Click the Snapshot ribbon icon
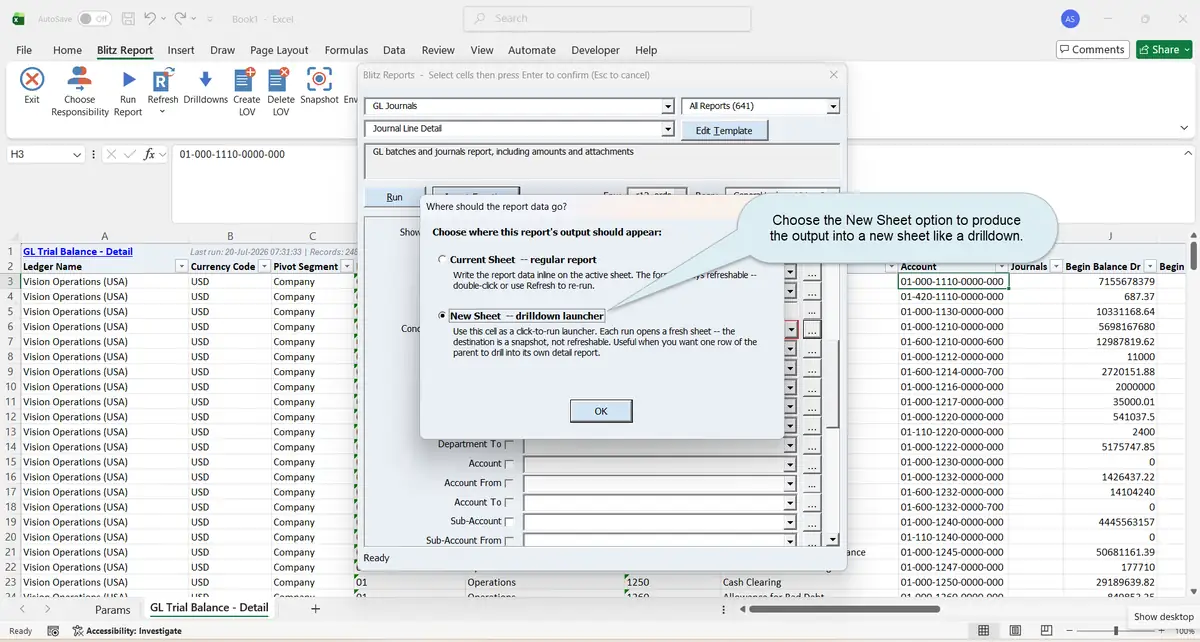This screenshot has height=642, width=1200. click(319, 81)
